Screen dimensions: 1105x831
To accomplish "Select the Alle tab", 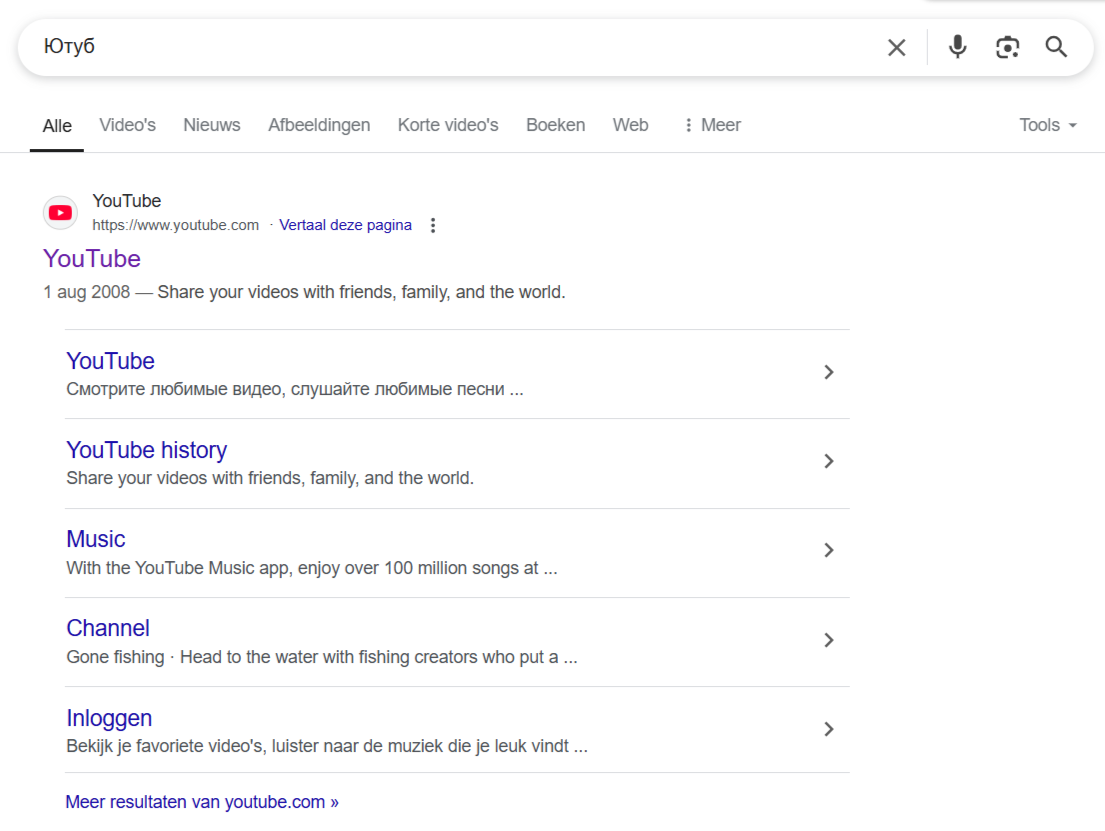I will coord(57,125).
